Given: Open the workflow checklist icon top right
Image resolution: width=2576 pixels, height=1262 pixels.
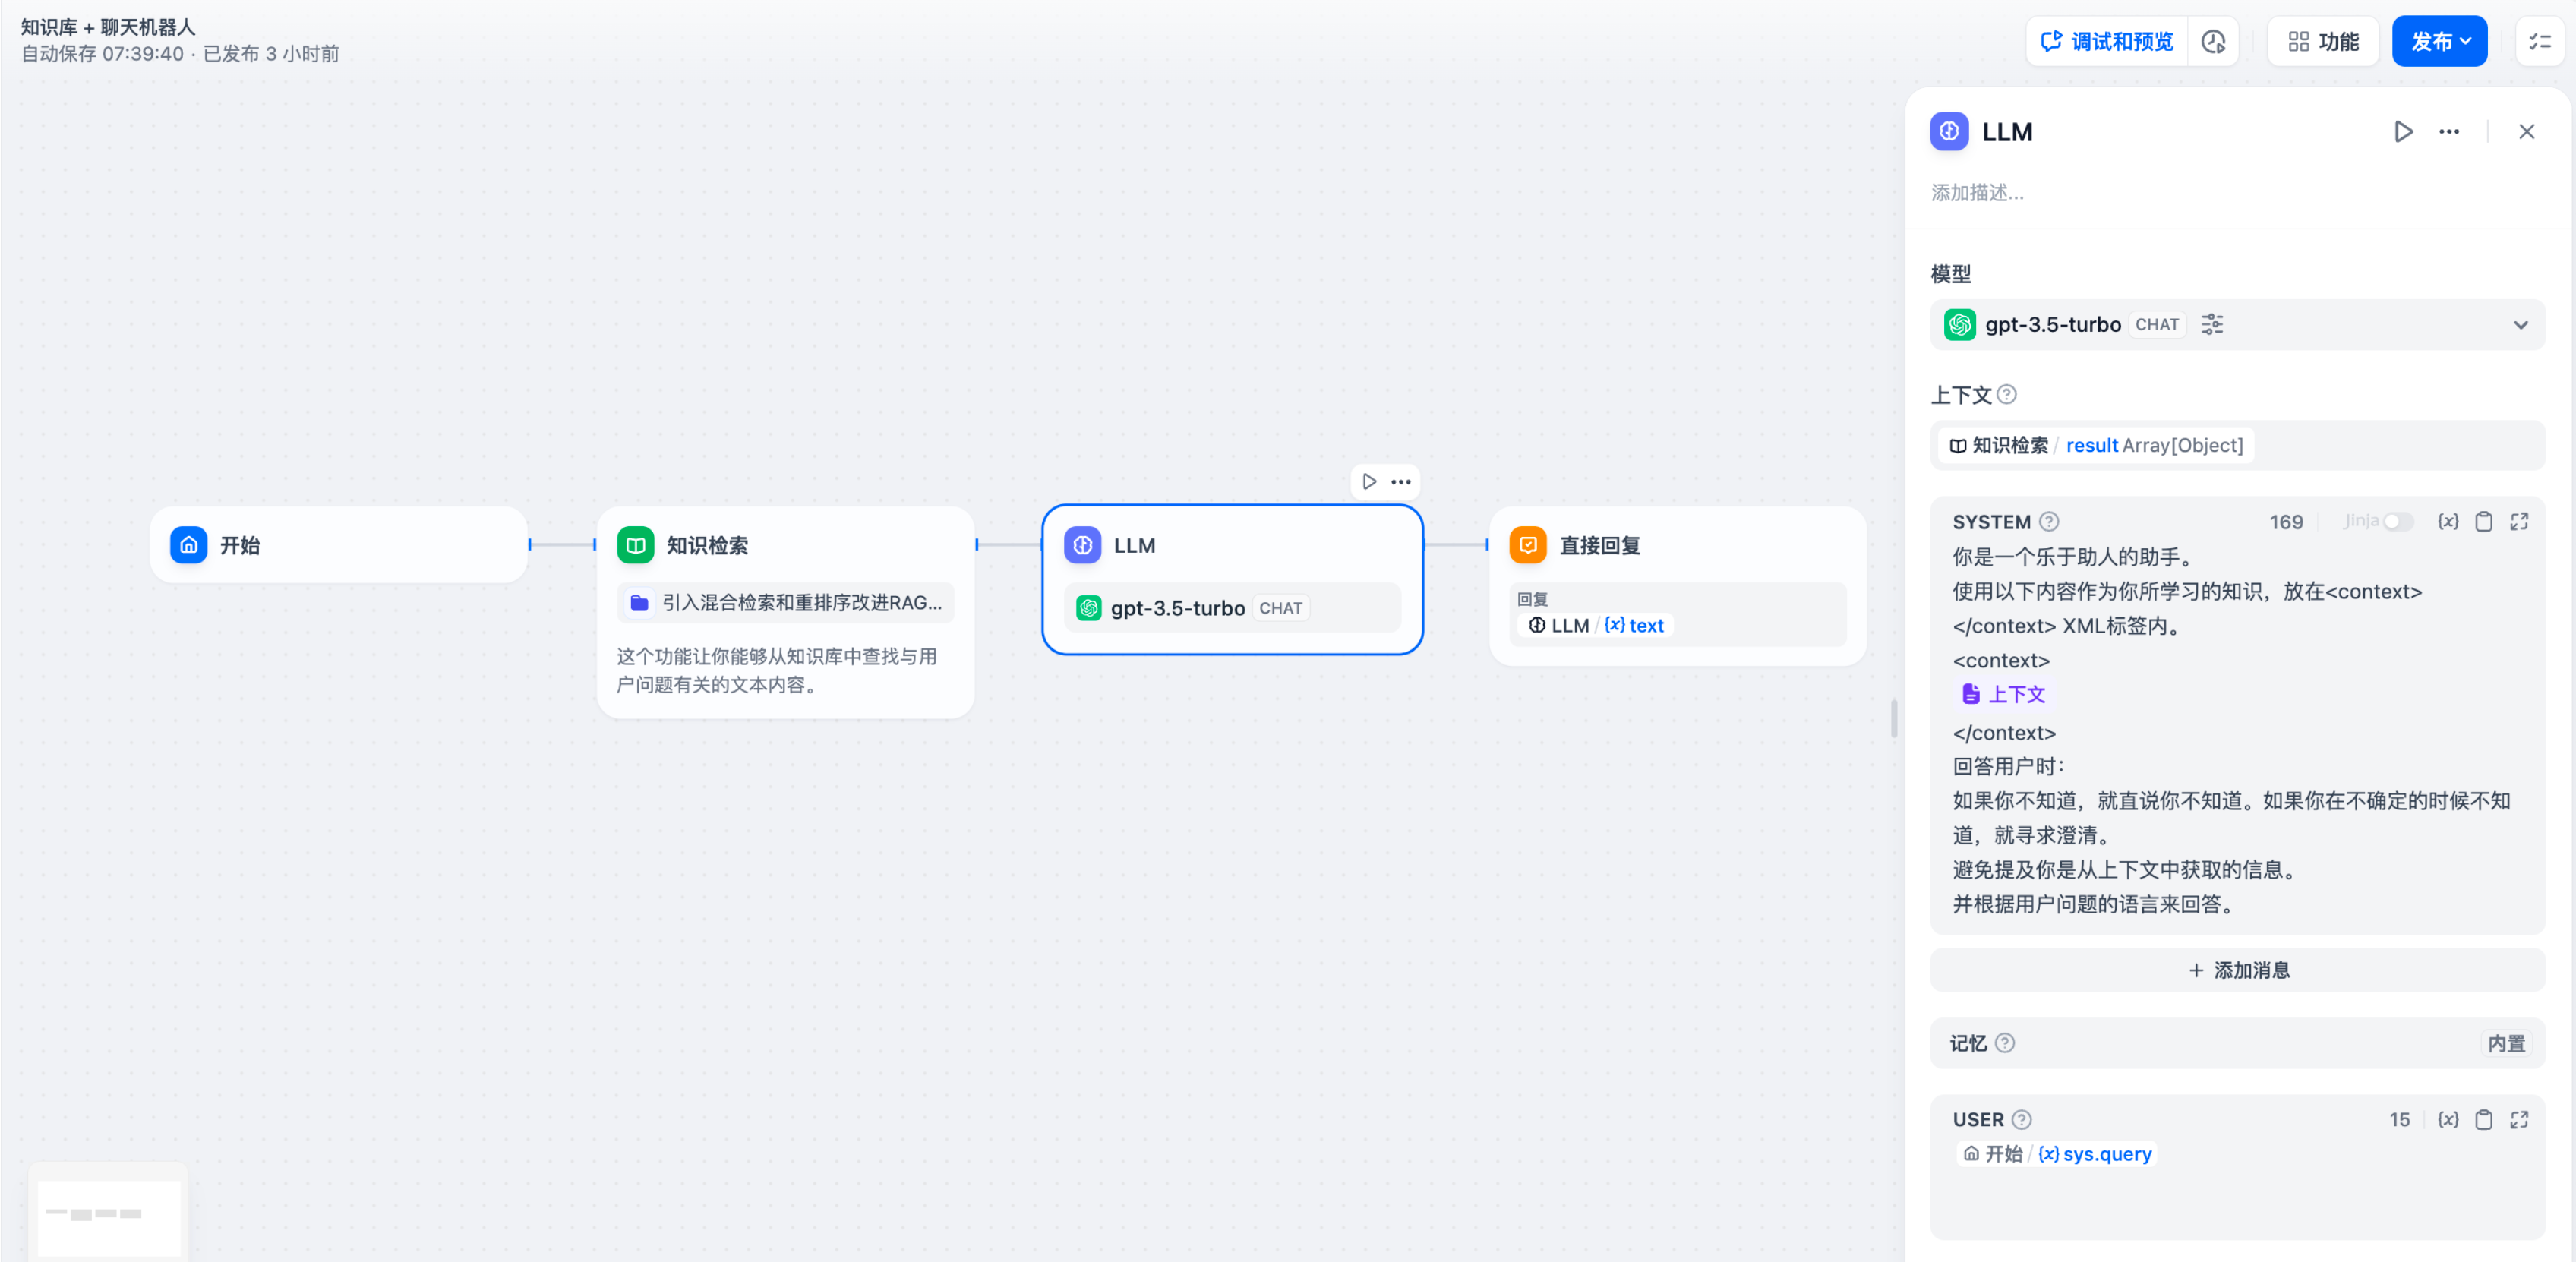Looking at the screenshot, I should pos(2539,41).
